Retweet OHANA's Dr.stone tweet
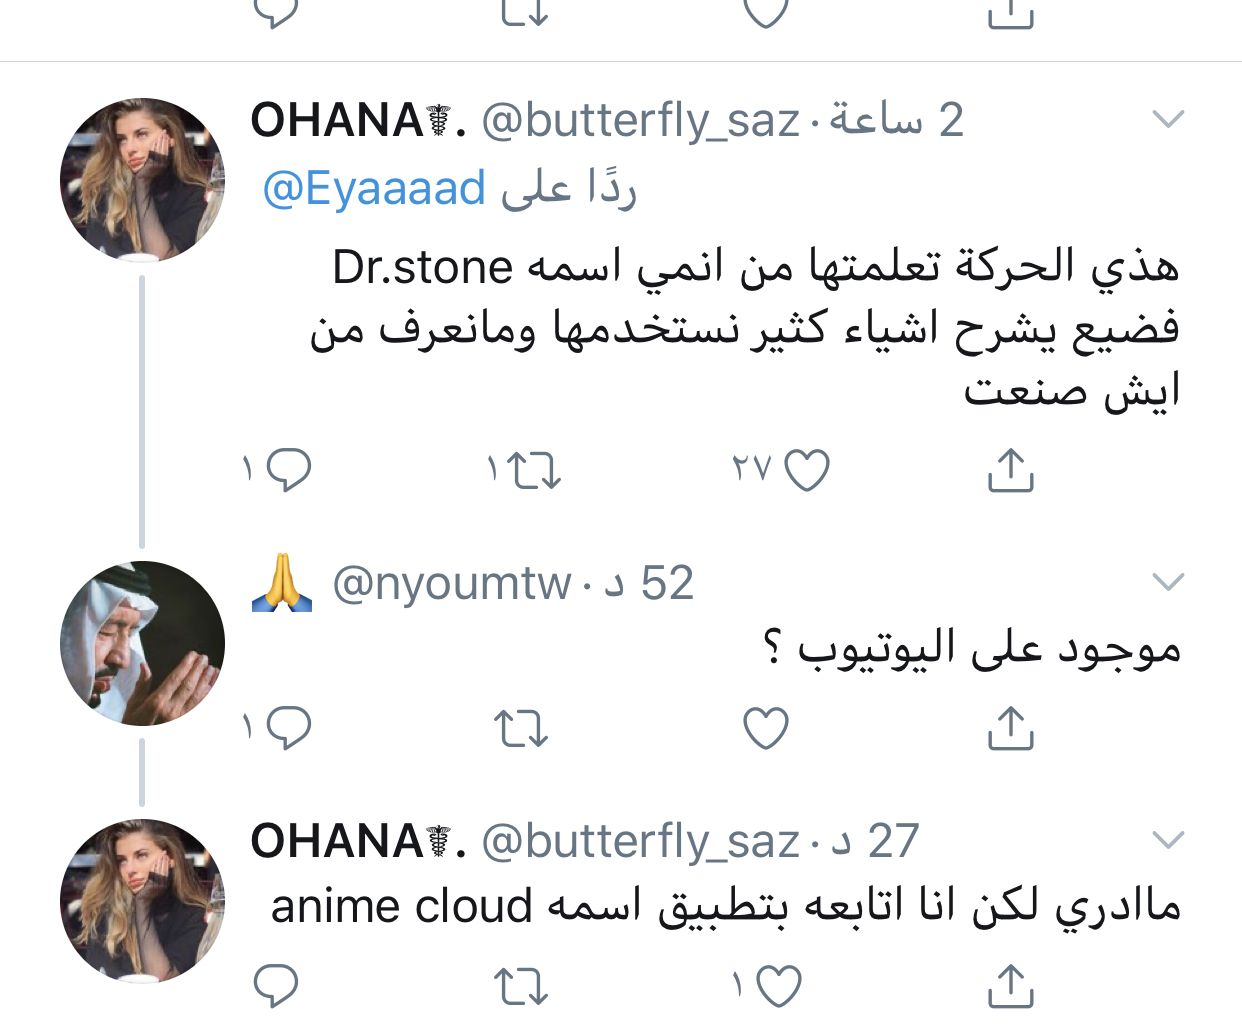 534,471
